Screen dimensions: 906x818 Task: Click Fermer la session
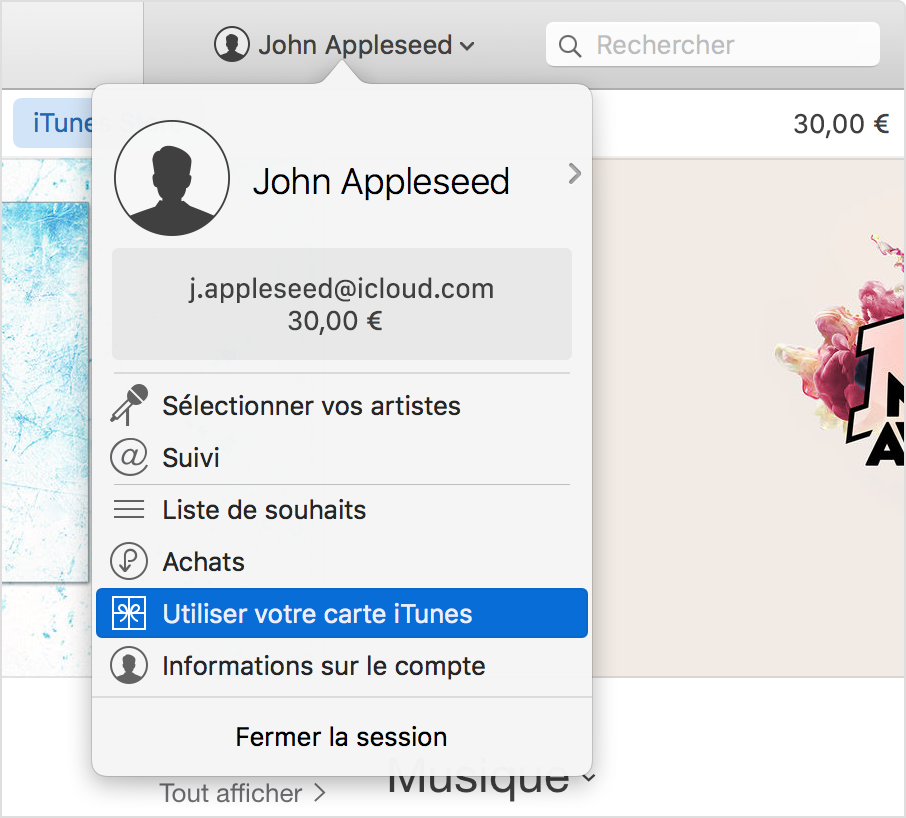[x=340, y=737]
